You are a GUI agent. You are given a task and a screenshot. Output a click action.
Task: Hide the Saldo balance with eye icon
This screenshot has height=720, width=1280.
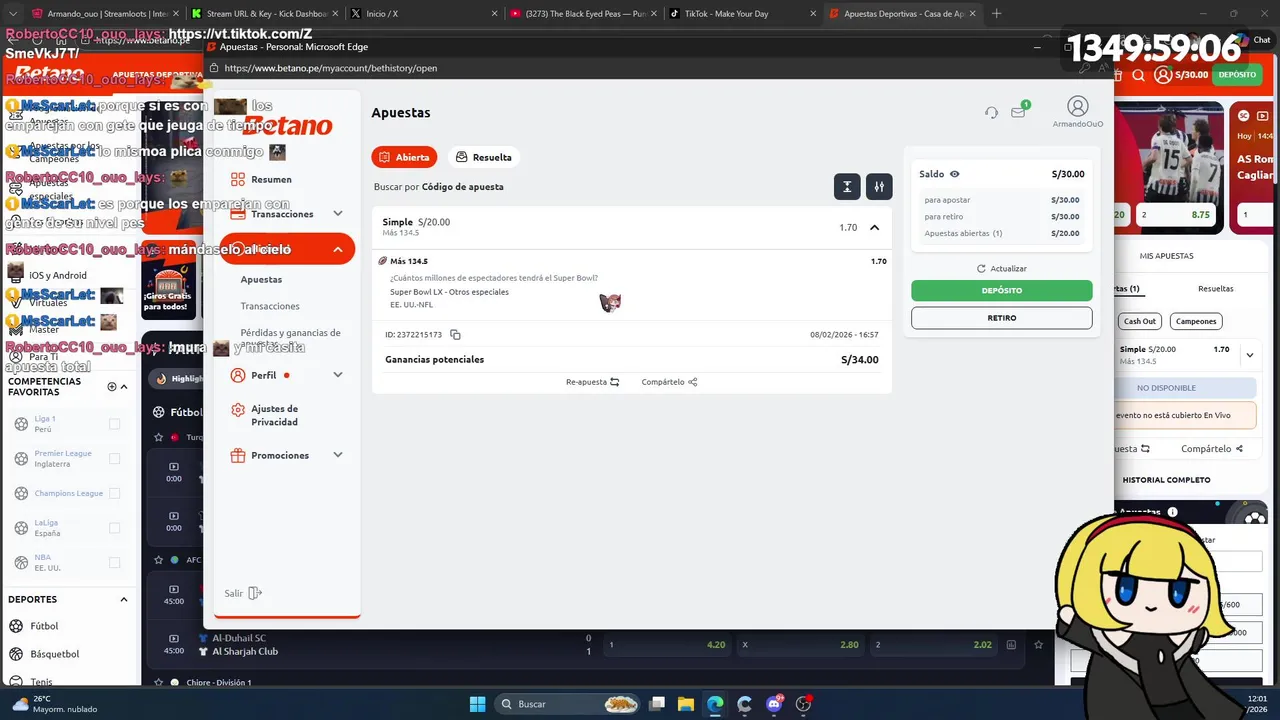pyautogui.click(x=954, y=174)
